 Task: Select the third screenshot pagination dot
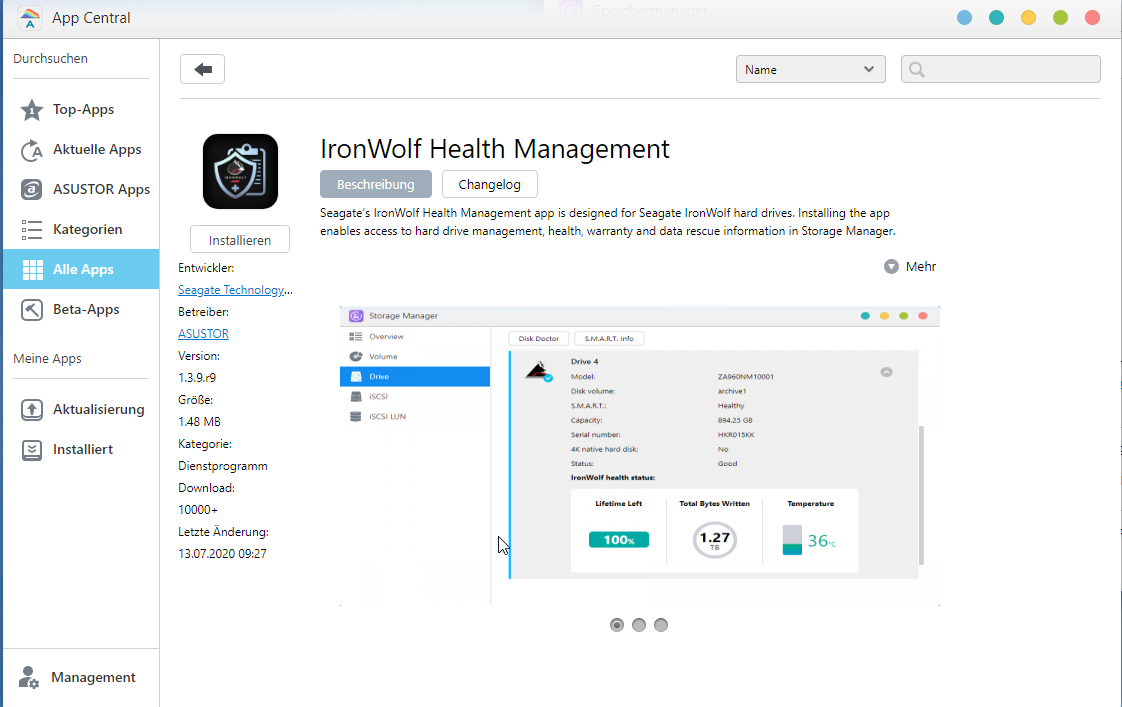[x=661, y=625]
